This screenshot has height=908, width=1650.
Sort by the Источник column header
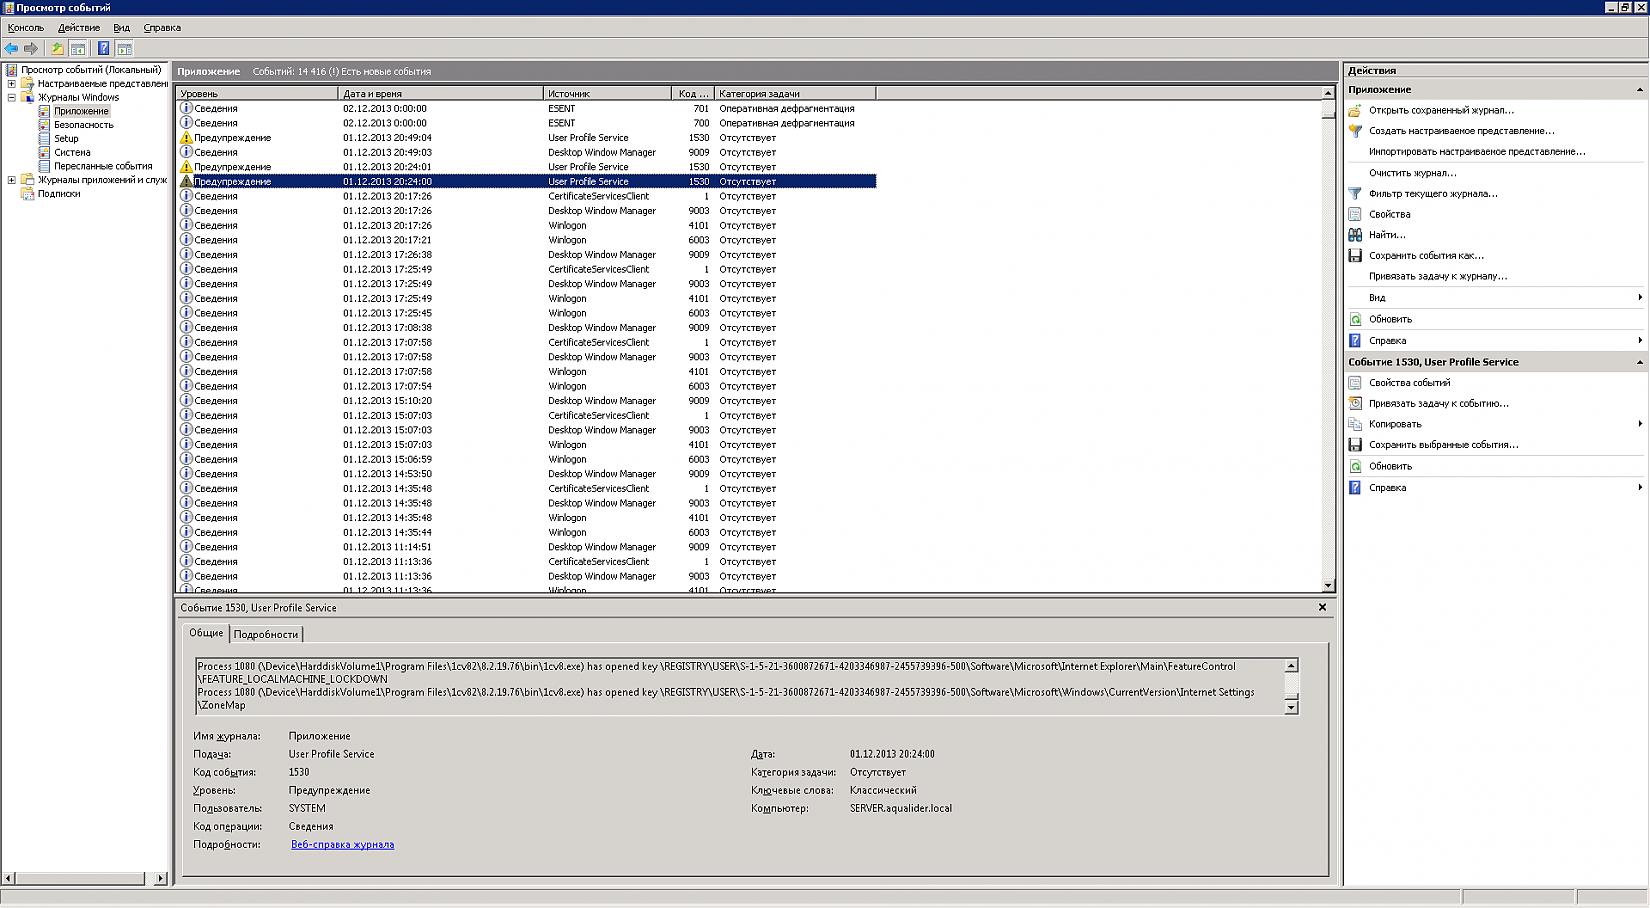coord(608,94)
